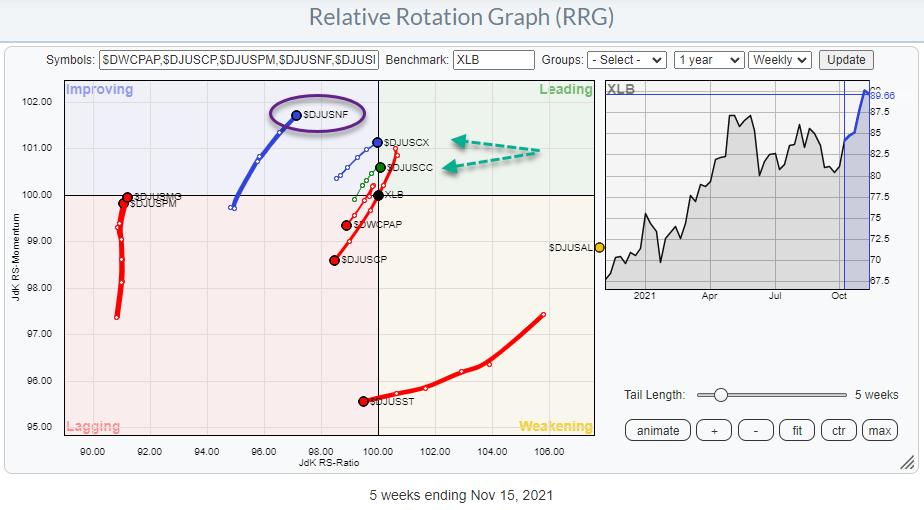Select the green $DJUSCC marker

coord(380,167)
